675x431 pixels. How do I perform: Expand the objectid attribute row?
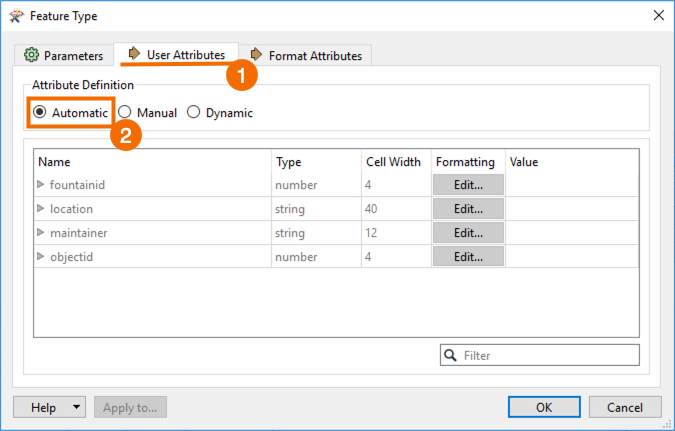click(40, 257)
